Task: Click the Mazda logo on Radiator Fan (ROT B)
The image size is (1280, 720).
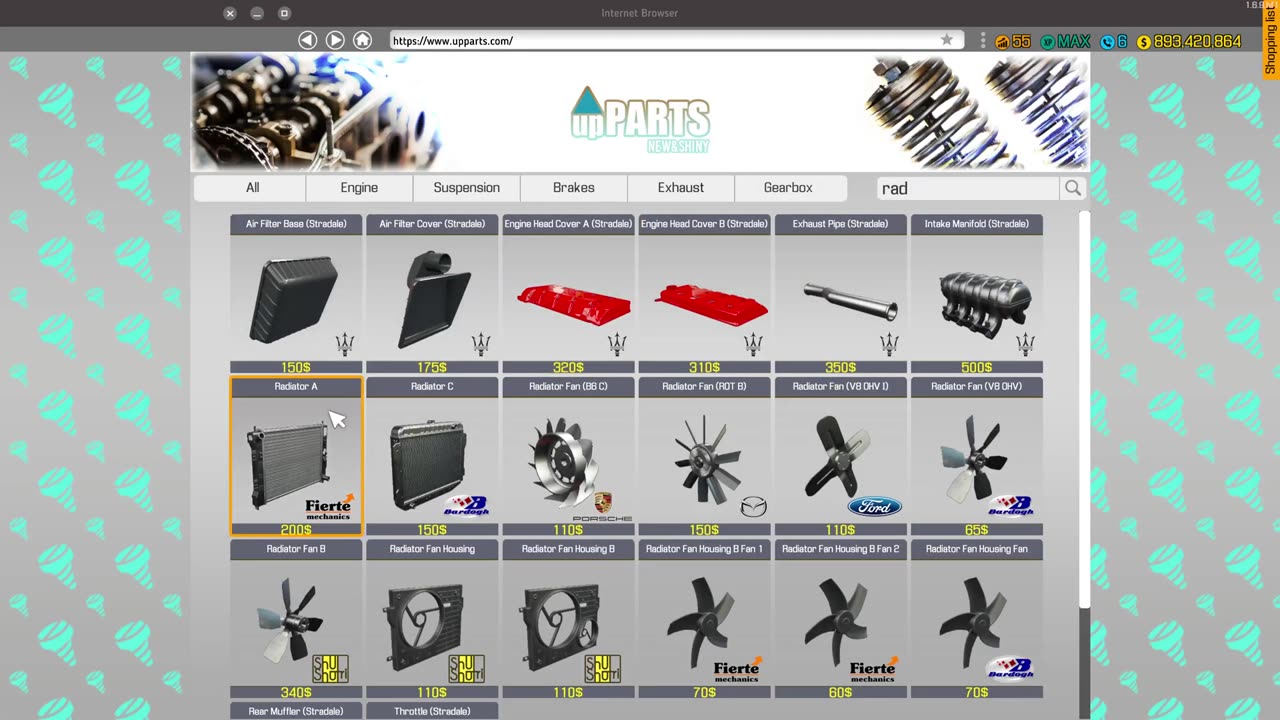Action: click(753, 507)
